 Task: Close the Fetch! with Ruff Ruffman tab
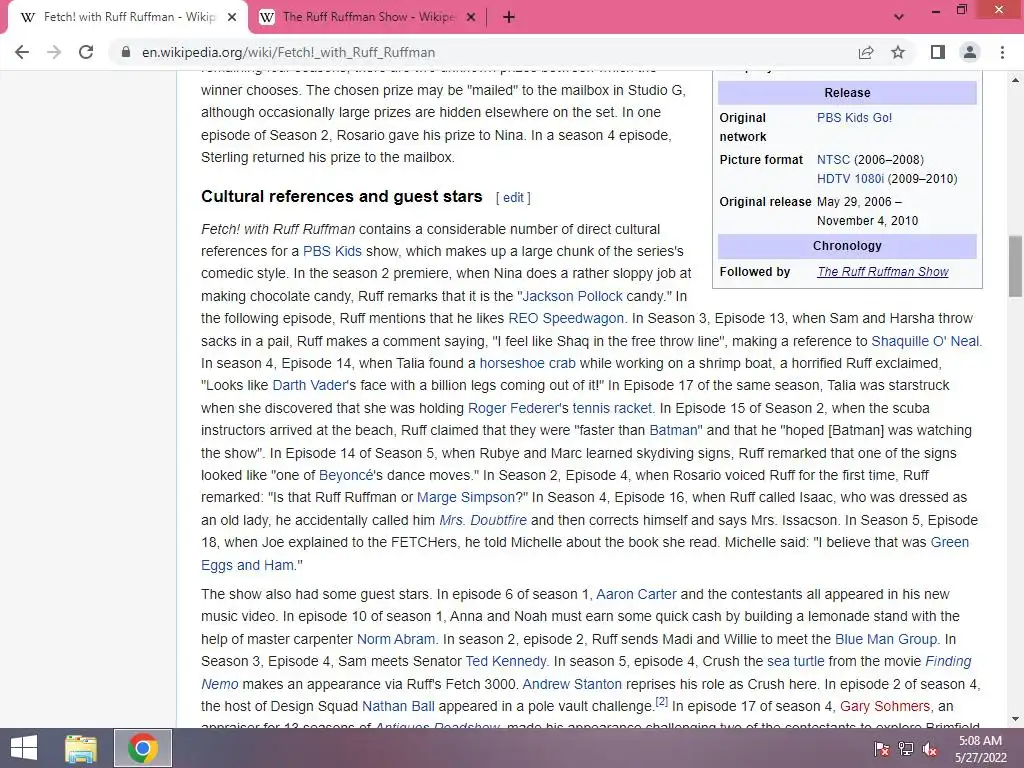click(232, 18)
